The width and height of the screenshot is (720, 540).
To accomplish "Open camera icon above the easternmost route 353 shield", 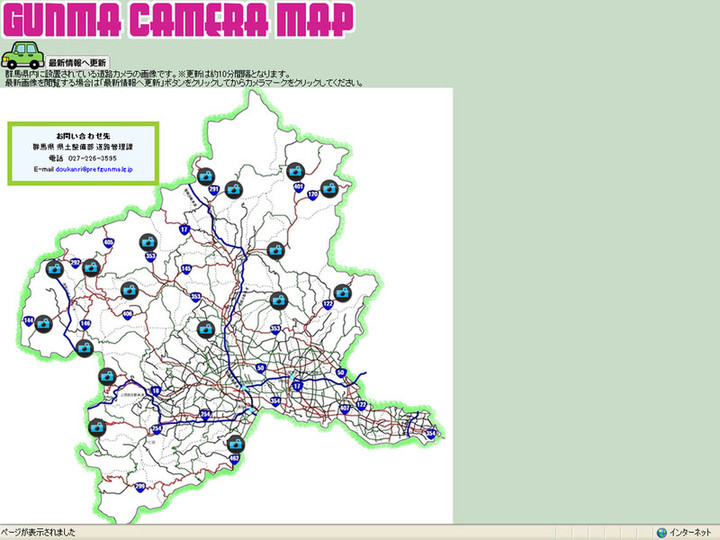I will pos(279,301).
